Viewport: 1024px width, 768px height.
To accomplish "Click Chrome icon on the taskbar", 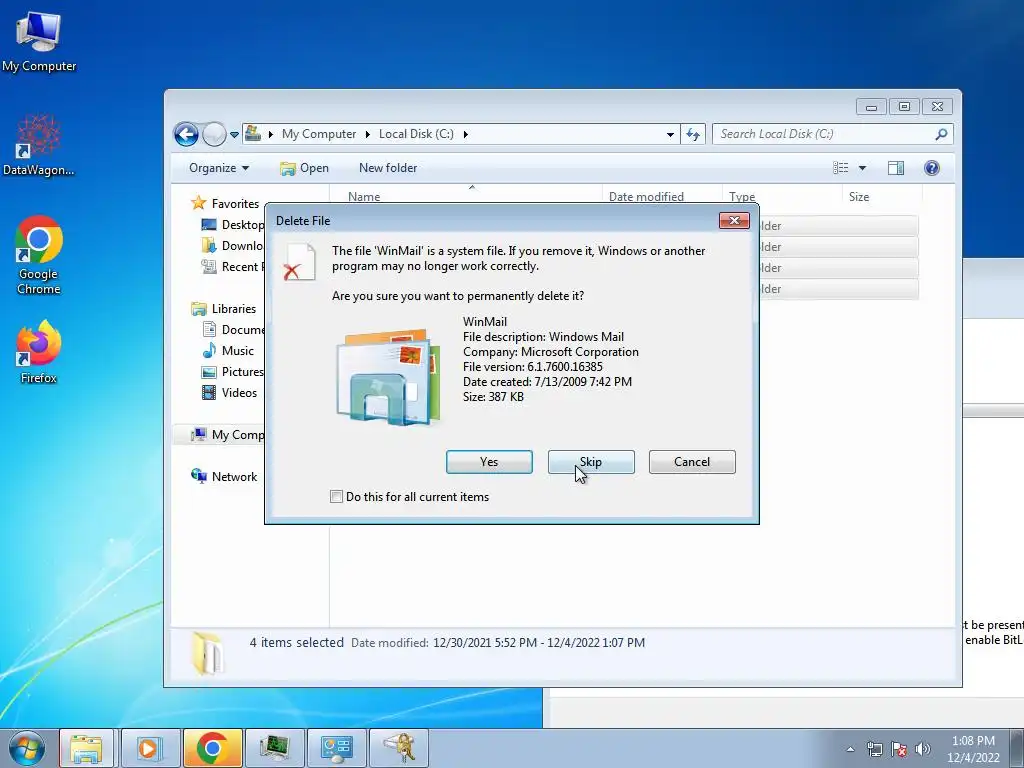I will pyautogui.click(x=212, y=748).
